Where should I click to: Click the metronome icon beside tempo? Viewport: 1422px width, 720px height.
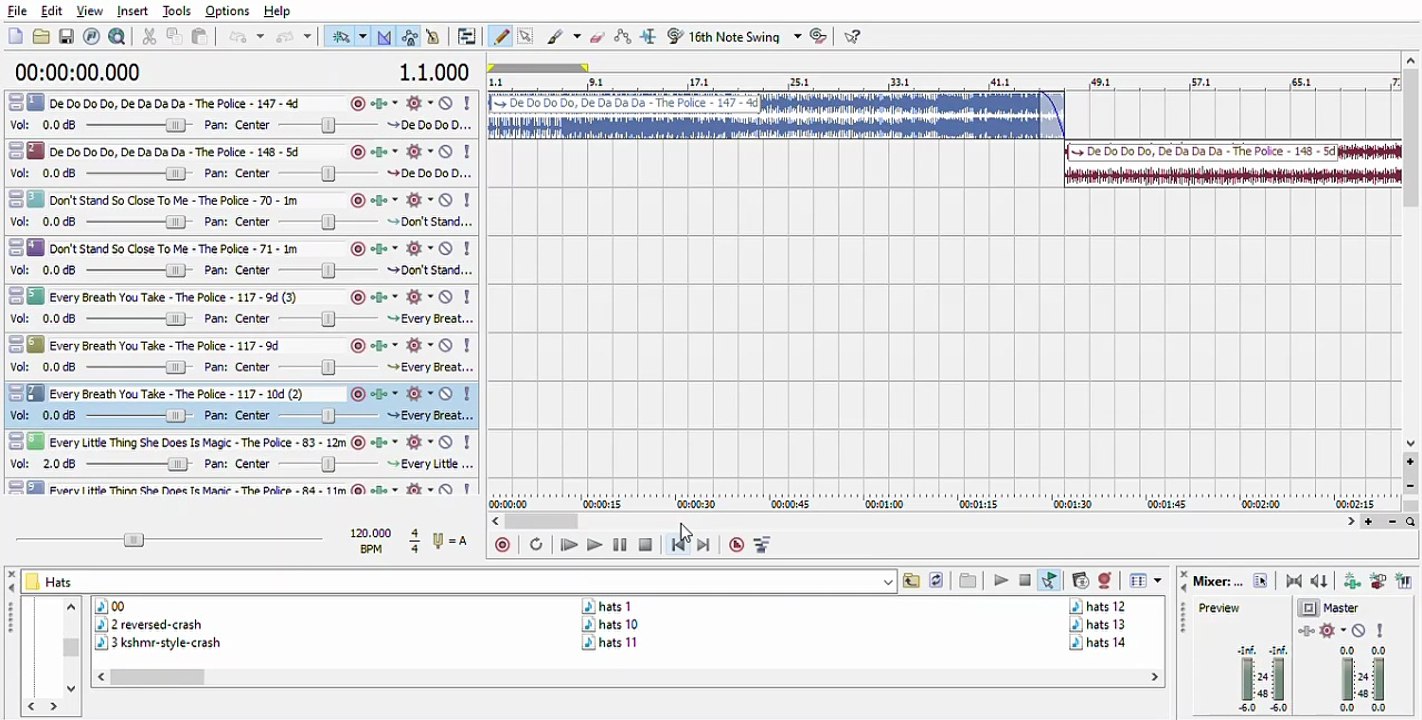438,541
